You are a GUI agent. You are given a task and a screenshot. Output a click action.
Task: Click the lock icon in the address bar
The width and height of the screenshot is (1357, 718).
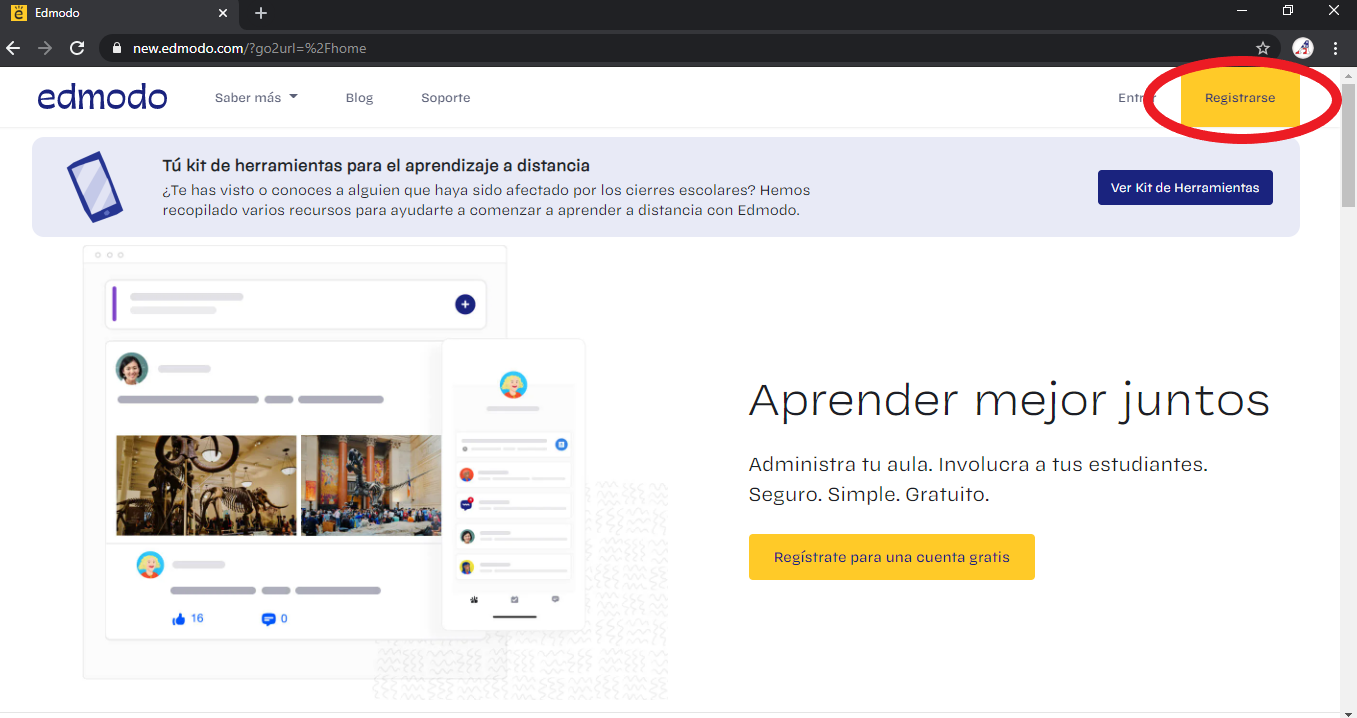click(x=116, y=47)
